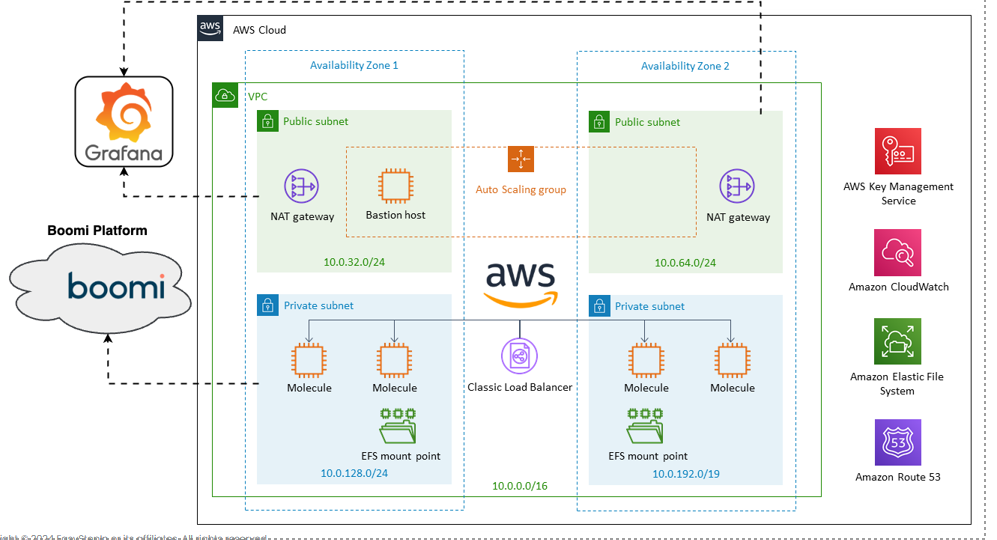Click the 'Amazon Elastic File System' label

tap(897, 384)
